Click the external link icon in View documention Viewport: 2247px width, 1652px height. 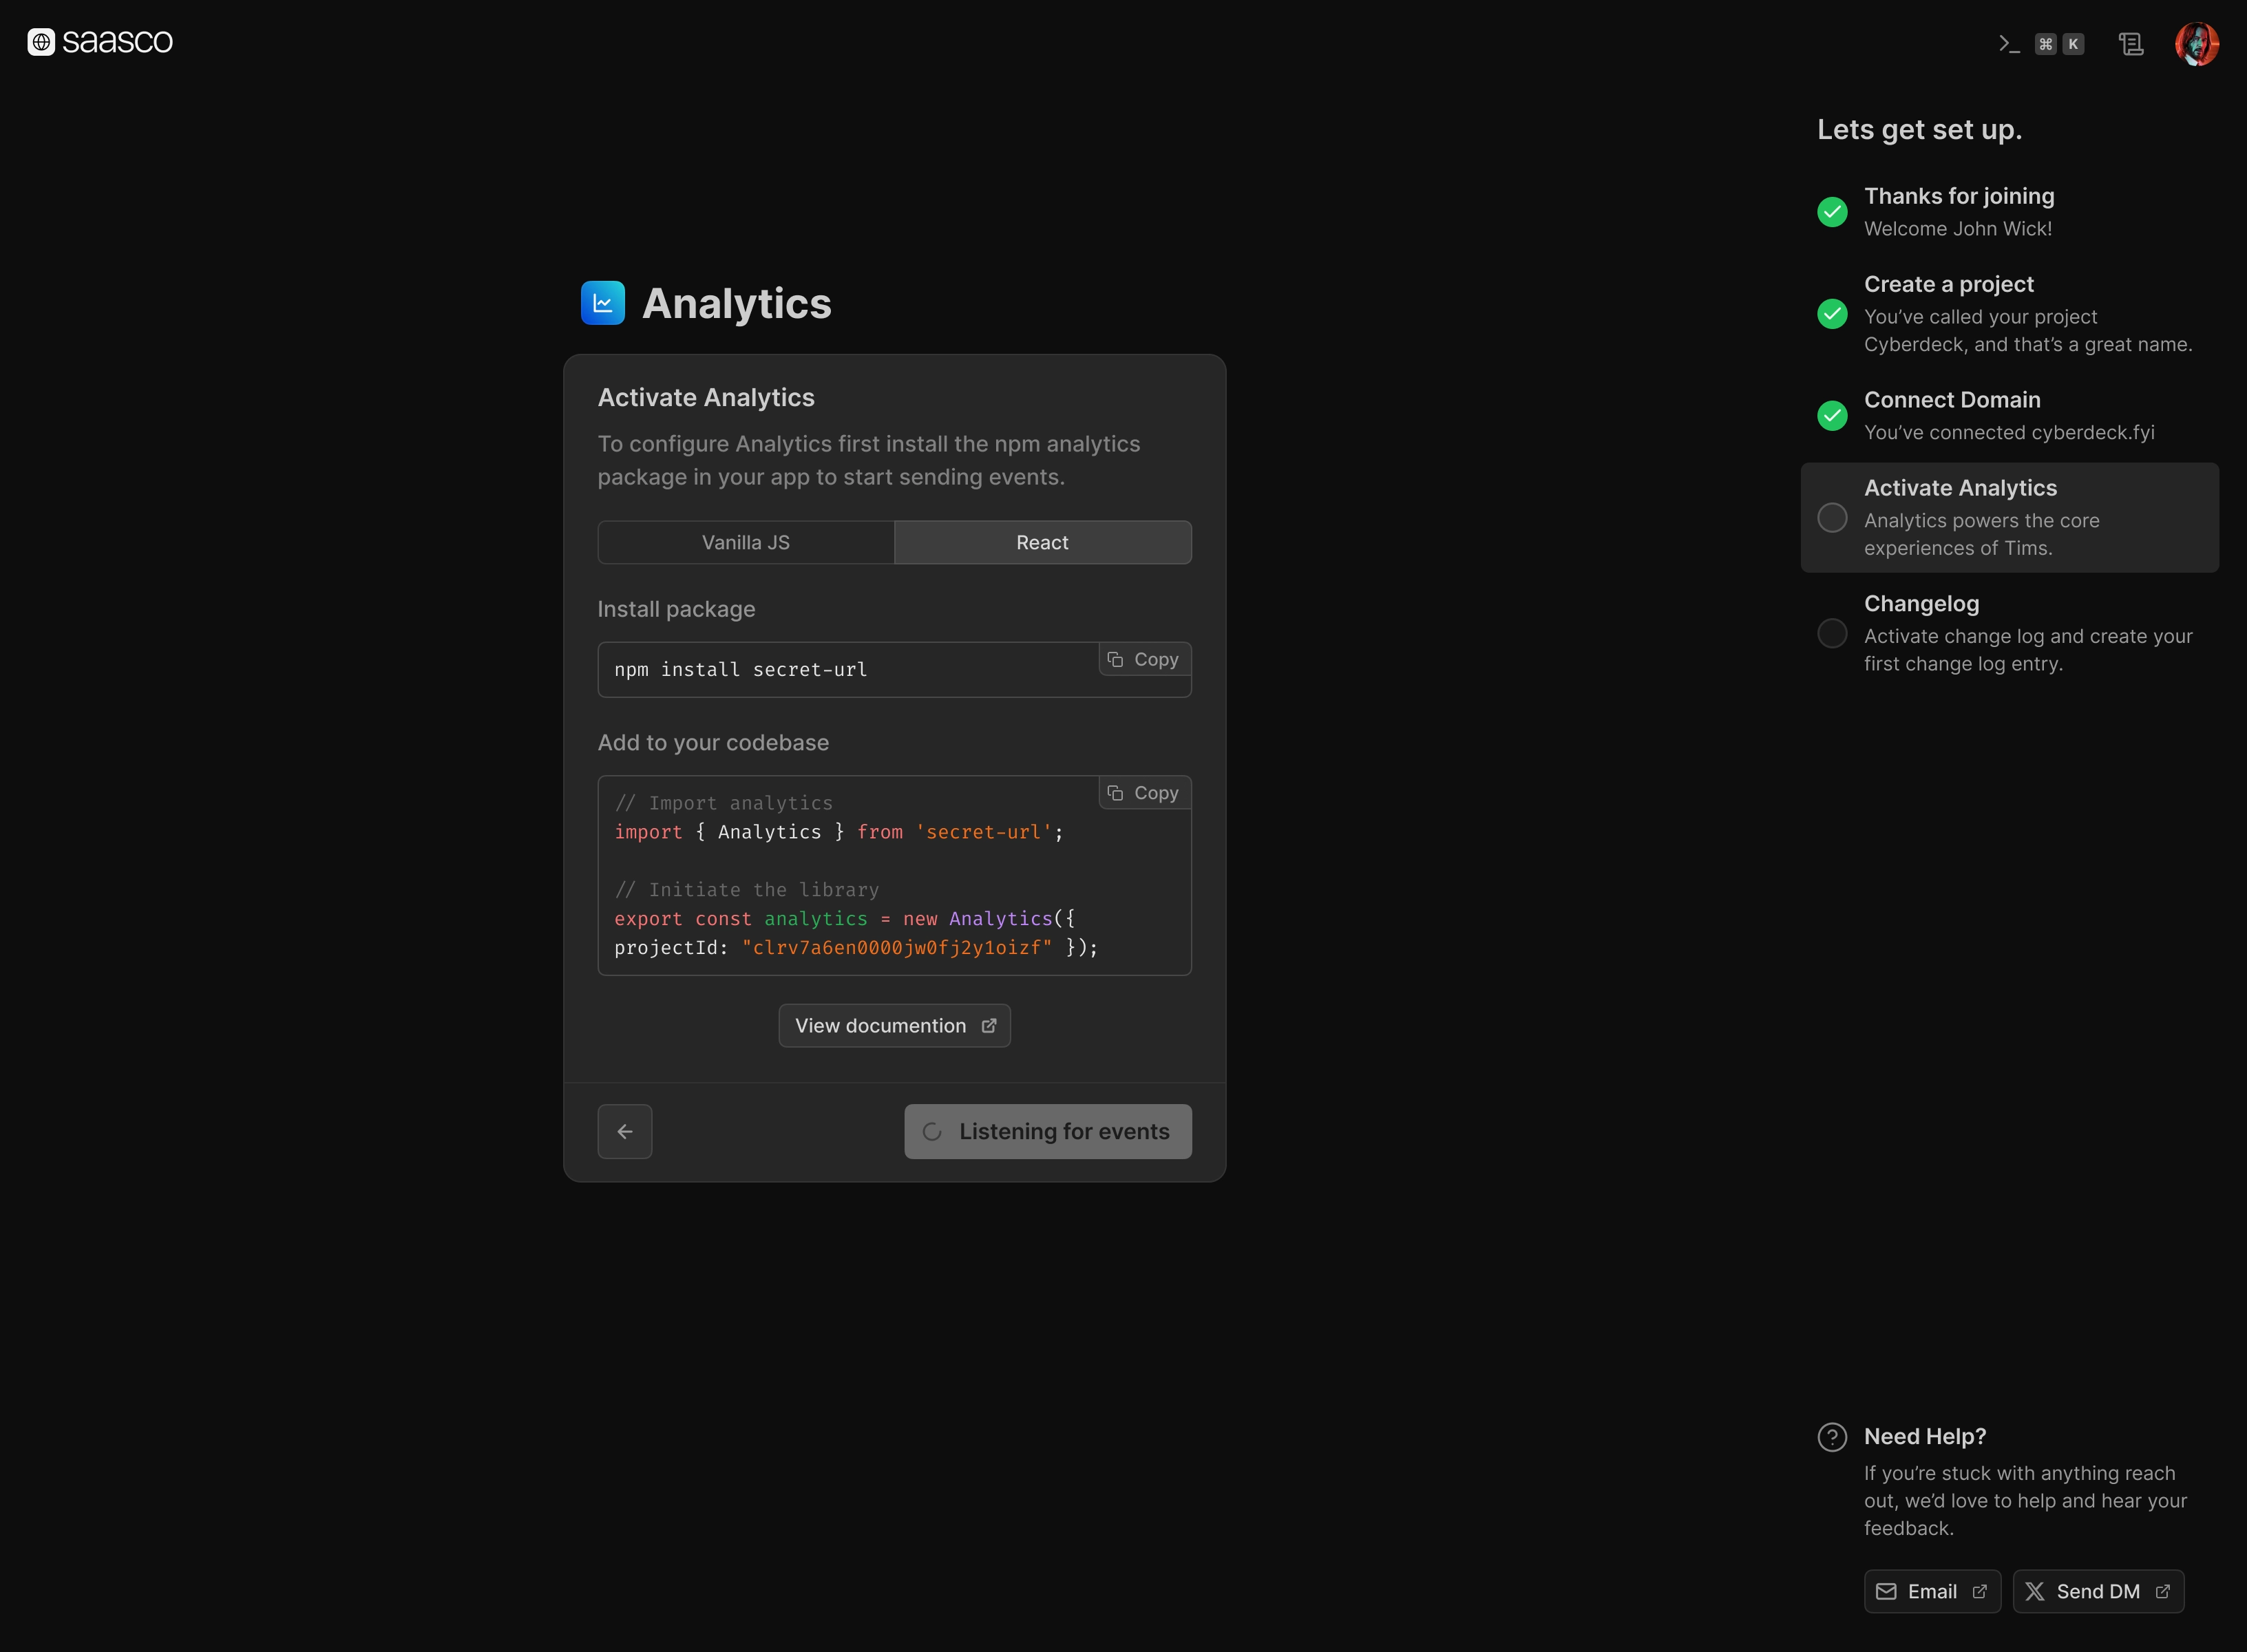pos(989,1026)
